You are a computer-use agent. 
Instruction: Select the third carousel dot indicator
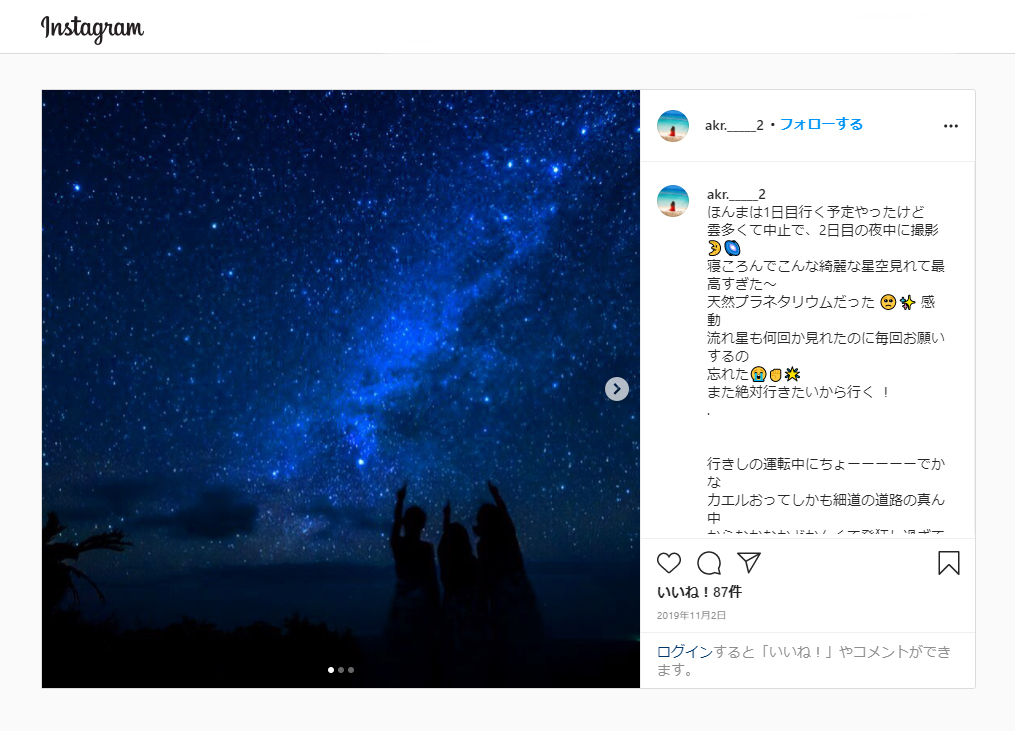[x=351, y=669]
